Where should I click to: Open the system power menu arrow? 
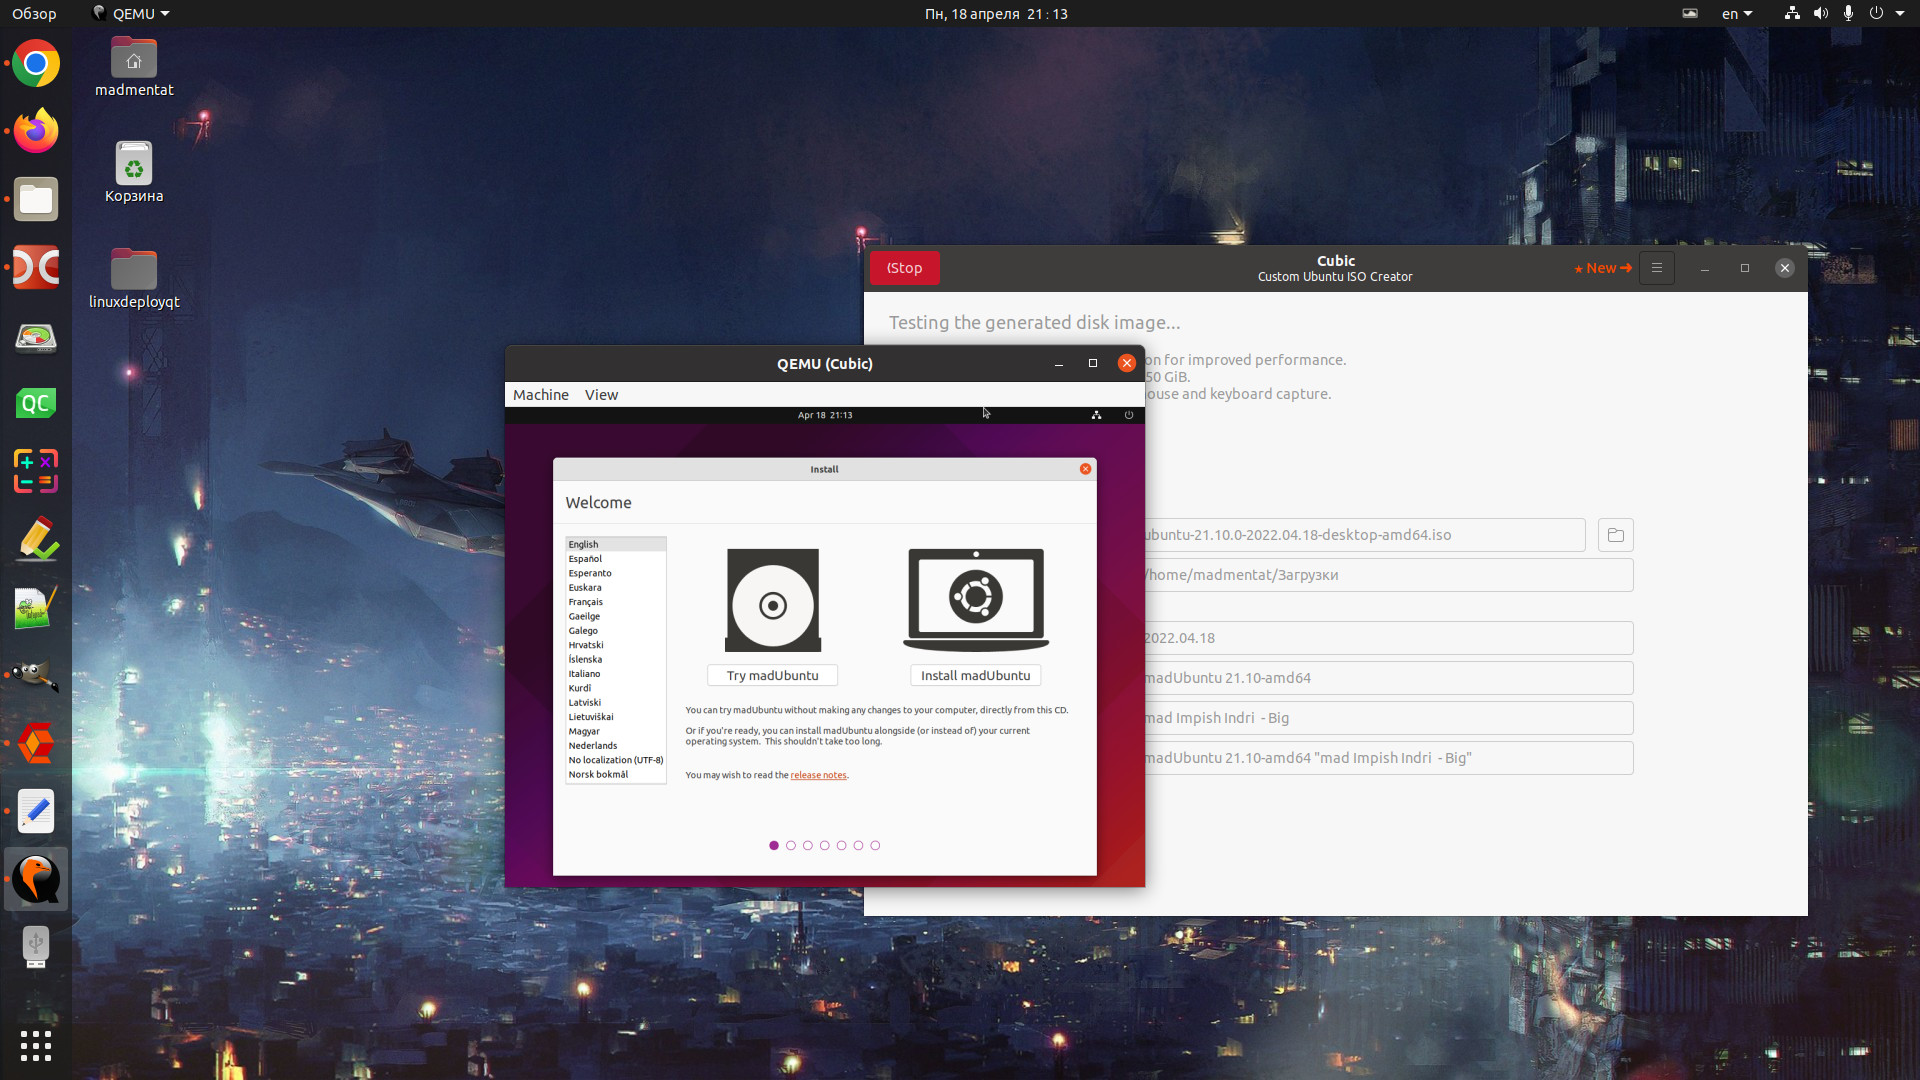tap(1900, 13)
